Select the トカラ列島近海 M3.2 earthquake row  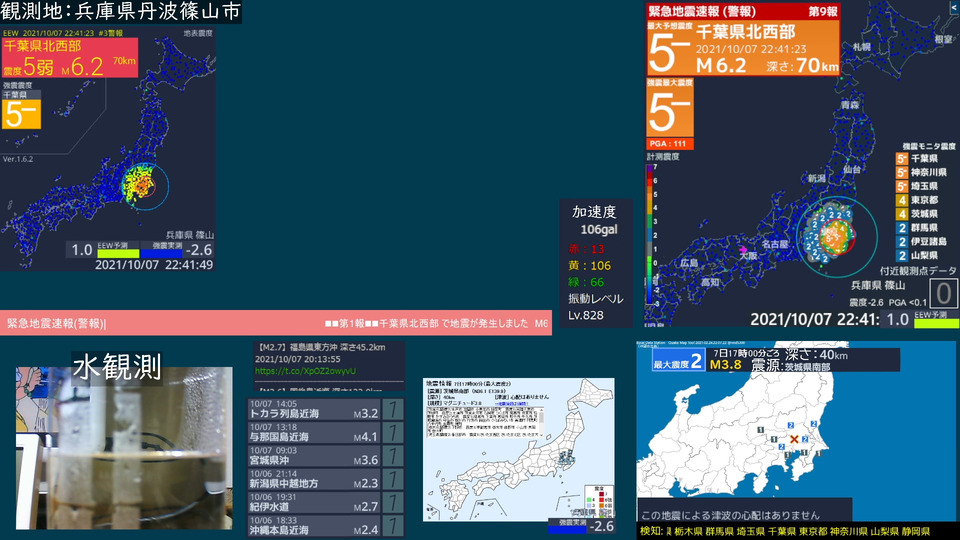pyautogui.click(x=326, y=409)
